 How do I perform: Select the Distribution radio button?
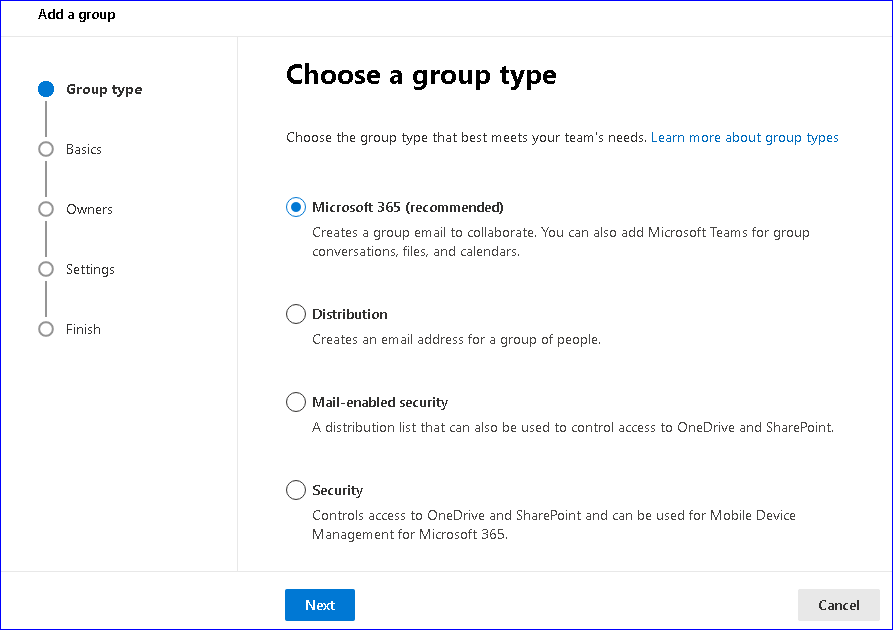coord(296,314)
